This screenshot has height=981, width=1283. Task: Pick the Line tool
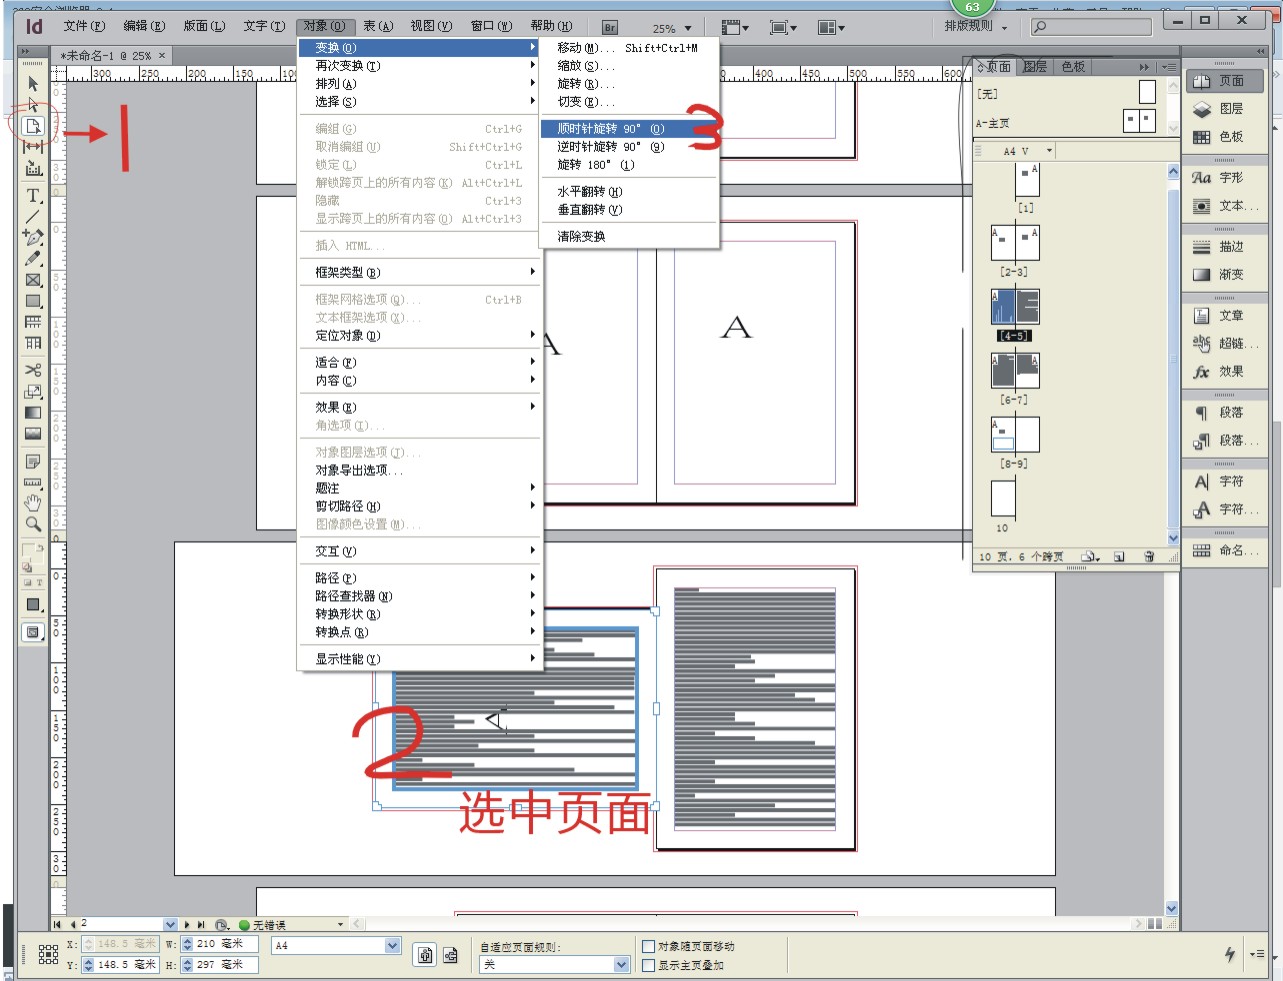coord(33,216)
